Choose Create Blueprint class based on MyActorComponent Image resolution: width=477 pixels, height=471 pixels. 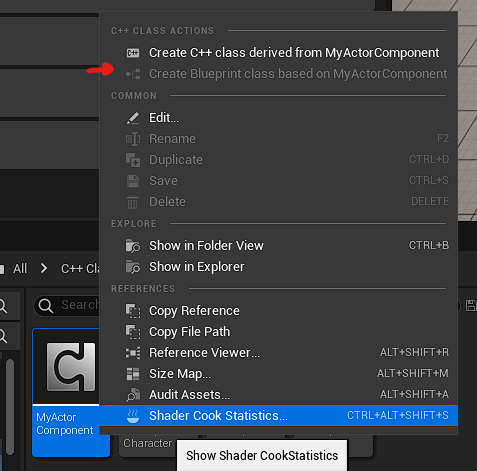279,74
